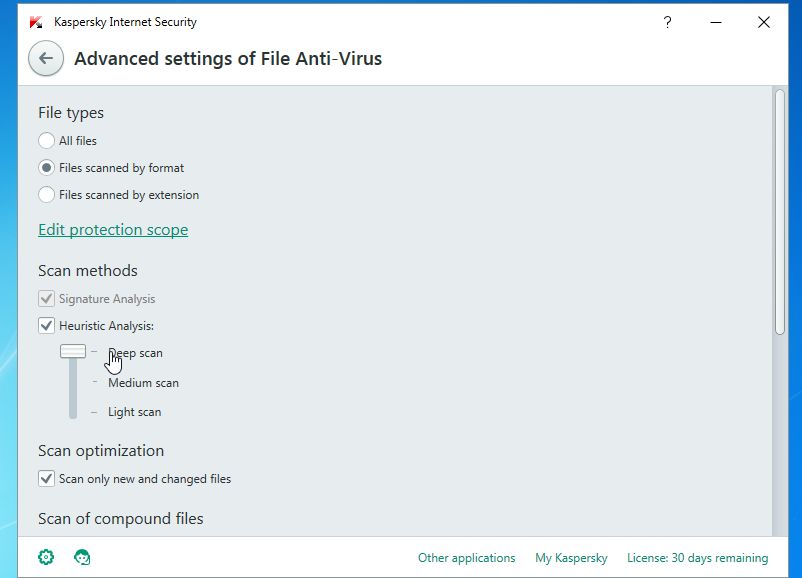This screenshot has width=802, height=578.
Task: Maximize the Kaspersky window
Action: [x=741, y=22]
